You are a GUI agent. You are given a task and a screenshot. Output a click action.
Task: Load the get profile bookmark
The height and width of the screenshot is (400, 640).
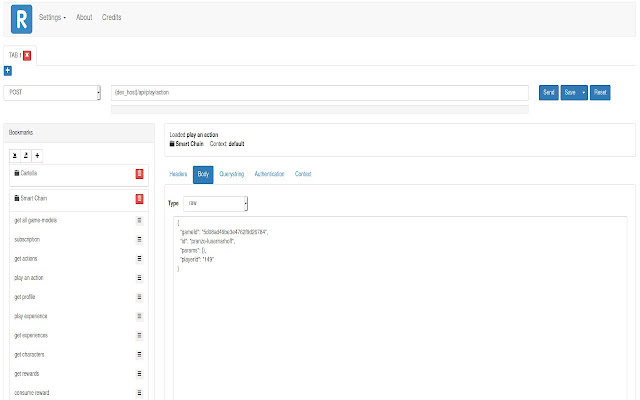tap(24, 297)
